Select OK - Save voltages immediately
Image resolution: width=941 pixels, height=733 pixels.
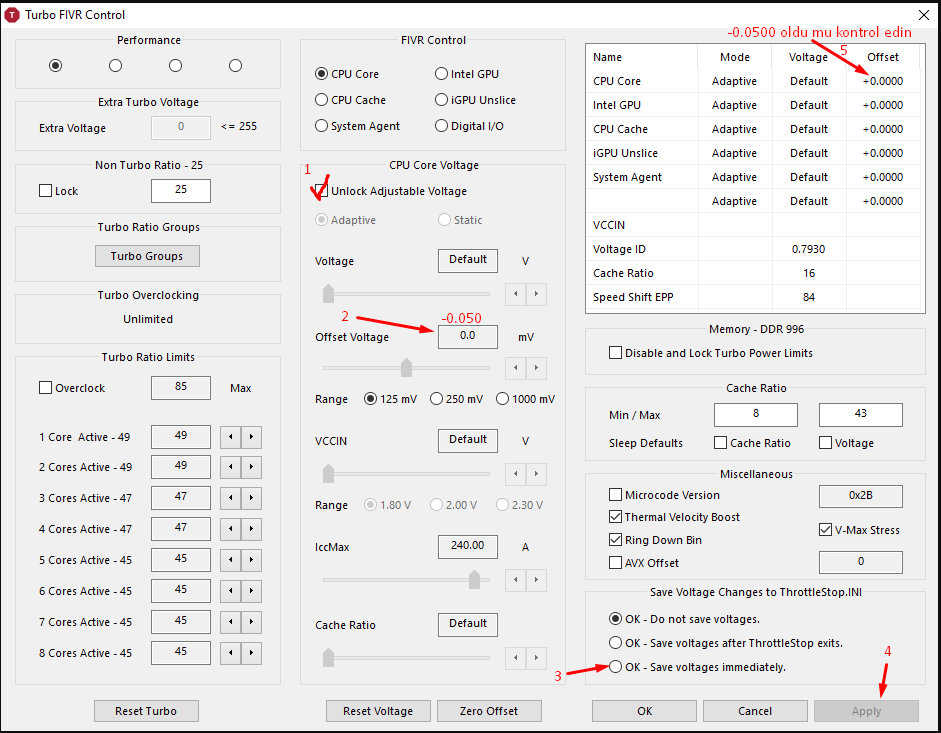pos(615,666)
